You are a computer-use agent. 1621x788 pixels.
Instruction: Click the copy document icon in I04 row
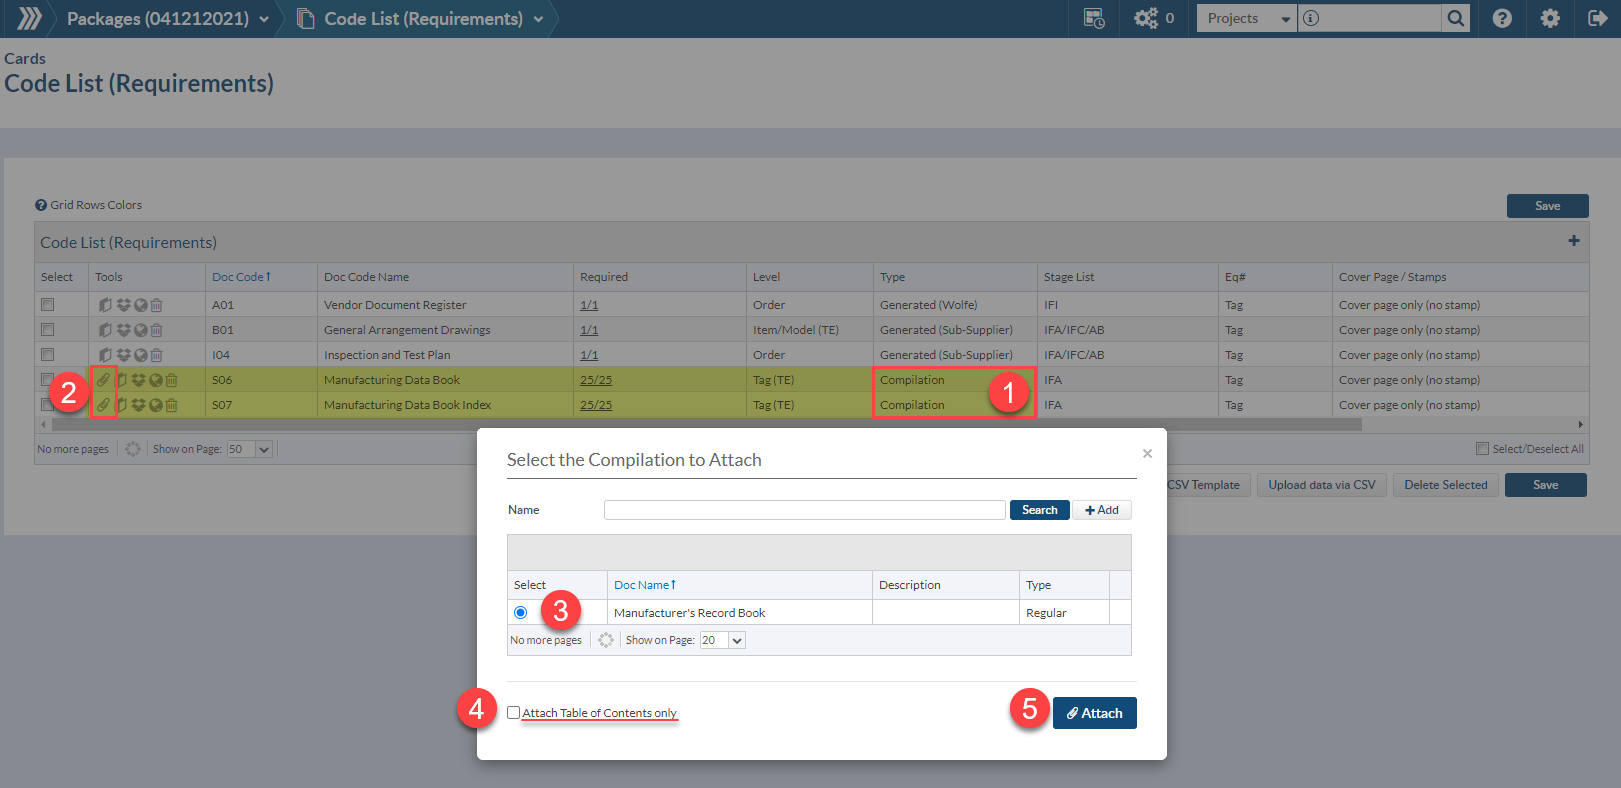point(105,355)
